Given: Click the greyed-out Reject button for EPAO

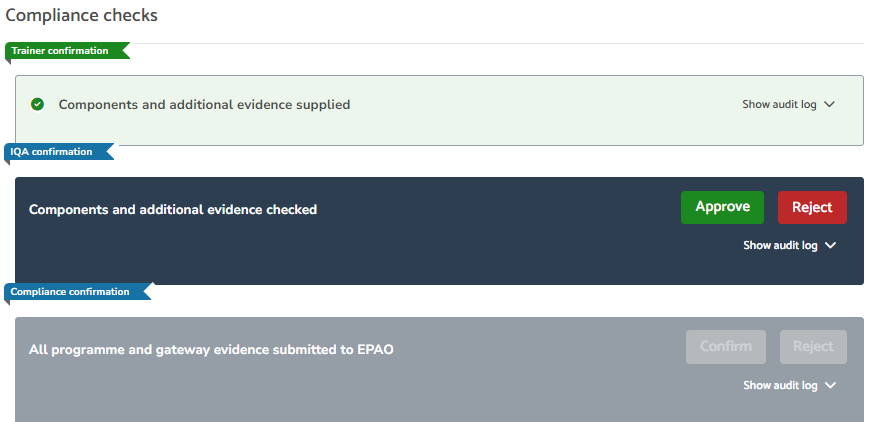Looking at the screenshot, I should click(813, 347).
